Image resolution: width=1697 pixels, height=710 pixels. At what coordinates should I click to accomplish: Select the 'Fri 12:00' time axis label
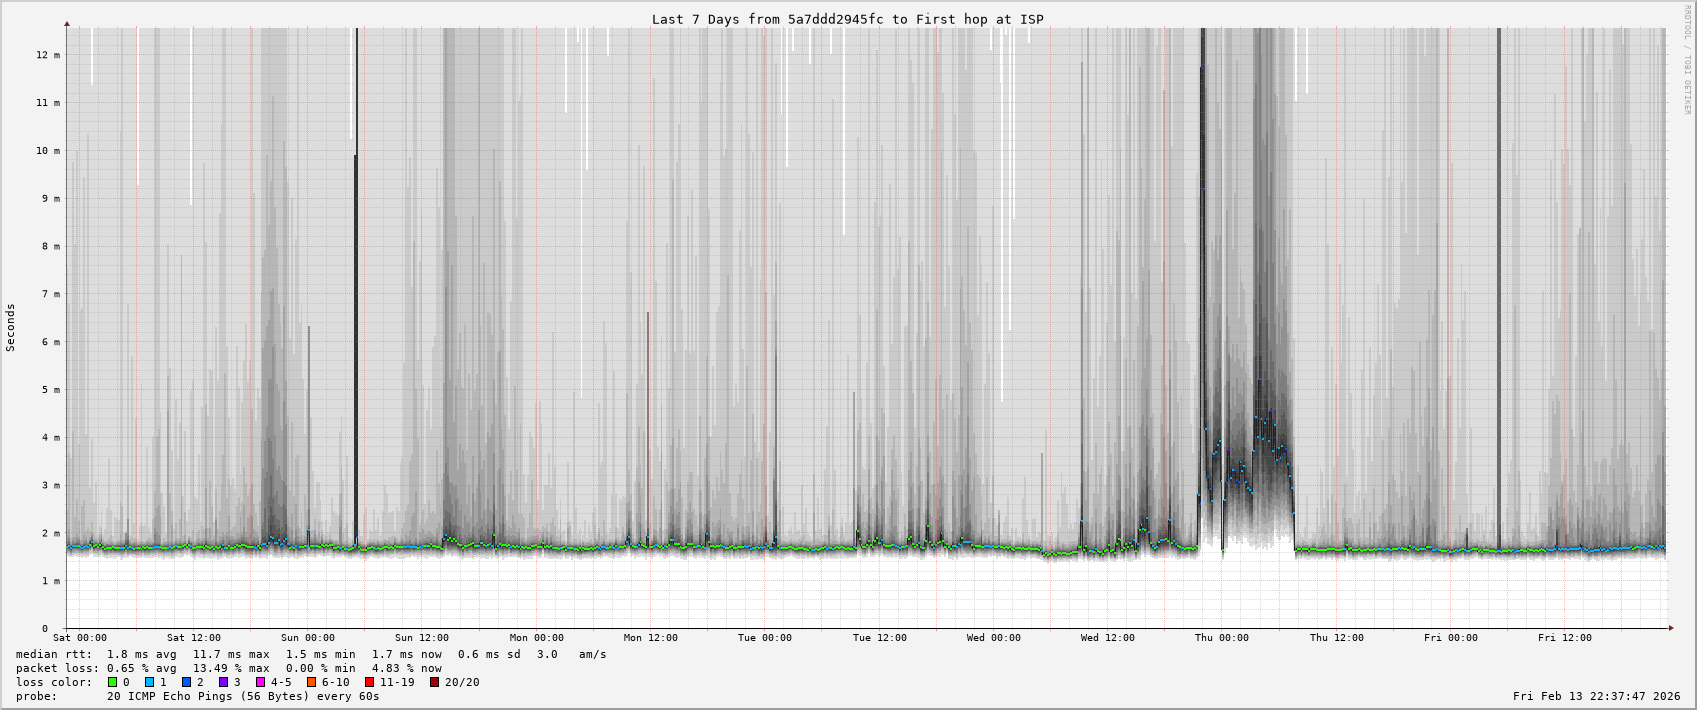click(x=1564, y=638)
